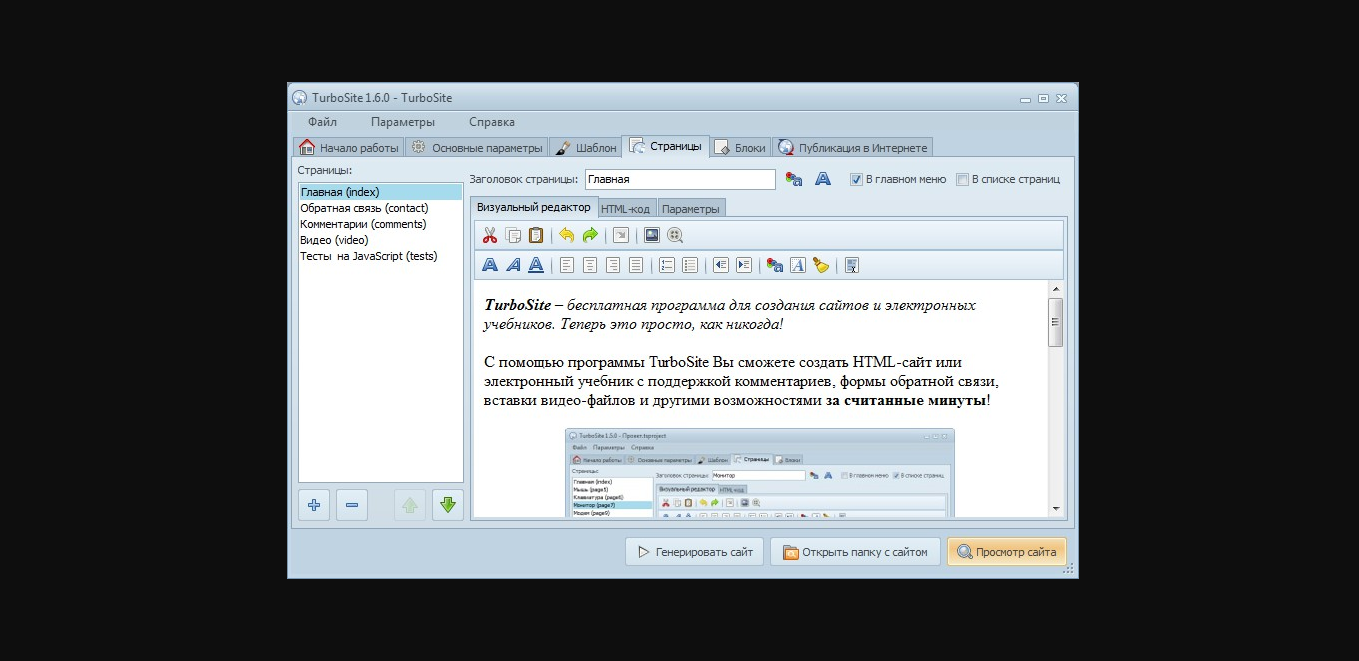1359x661 pixels.
Task: Select the underline formatting icon
Action: (x=538, y=265)
